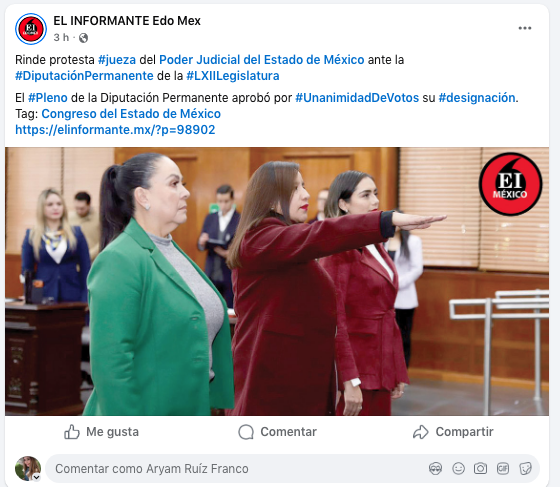Open the EL INFORMANTE Edo Mex page name
This screenshot has height=487, width=560.
127,21
